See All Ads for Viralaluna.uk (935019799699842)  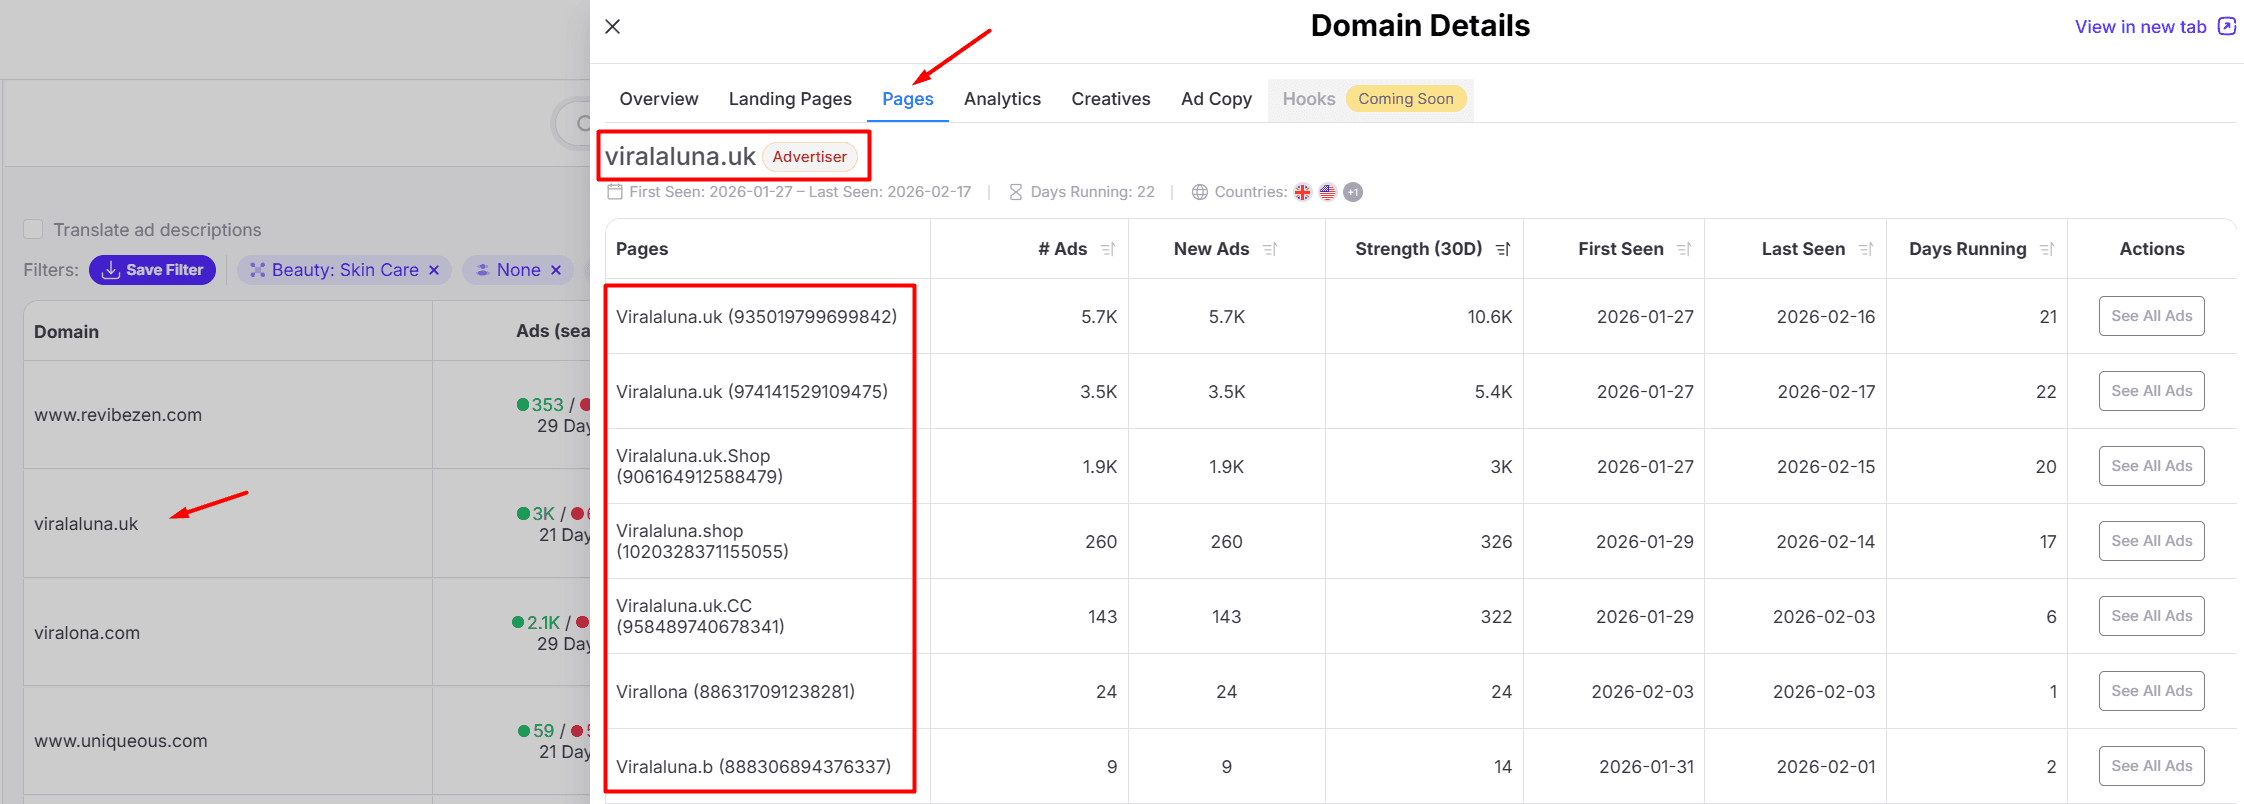[2152, 316]
